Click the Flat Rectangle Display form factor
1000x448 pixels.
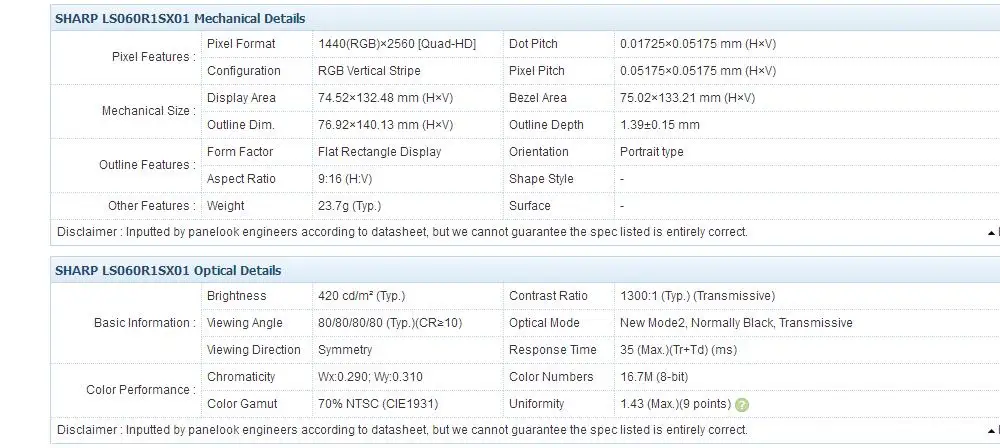point(379,152)
